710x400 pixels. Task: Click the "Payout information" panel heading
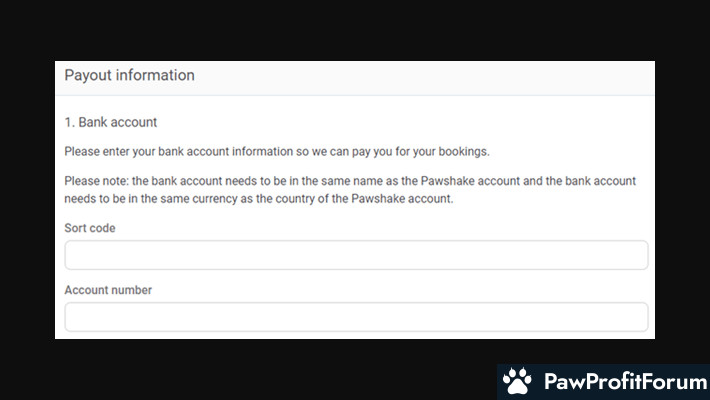(x=129, y=75)
